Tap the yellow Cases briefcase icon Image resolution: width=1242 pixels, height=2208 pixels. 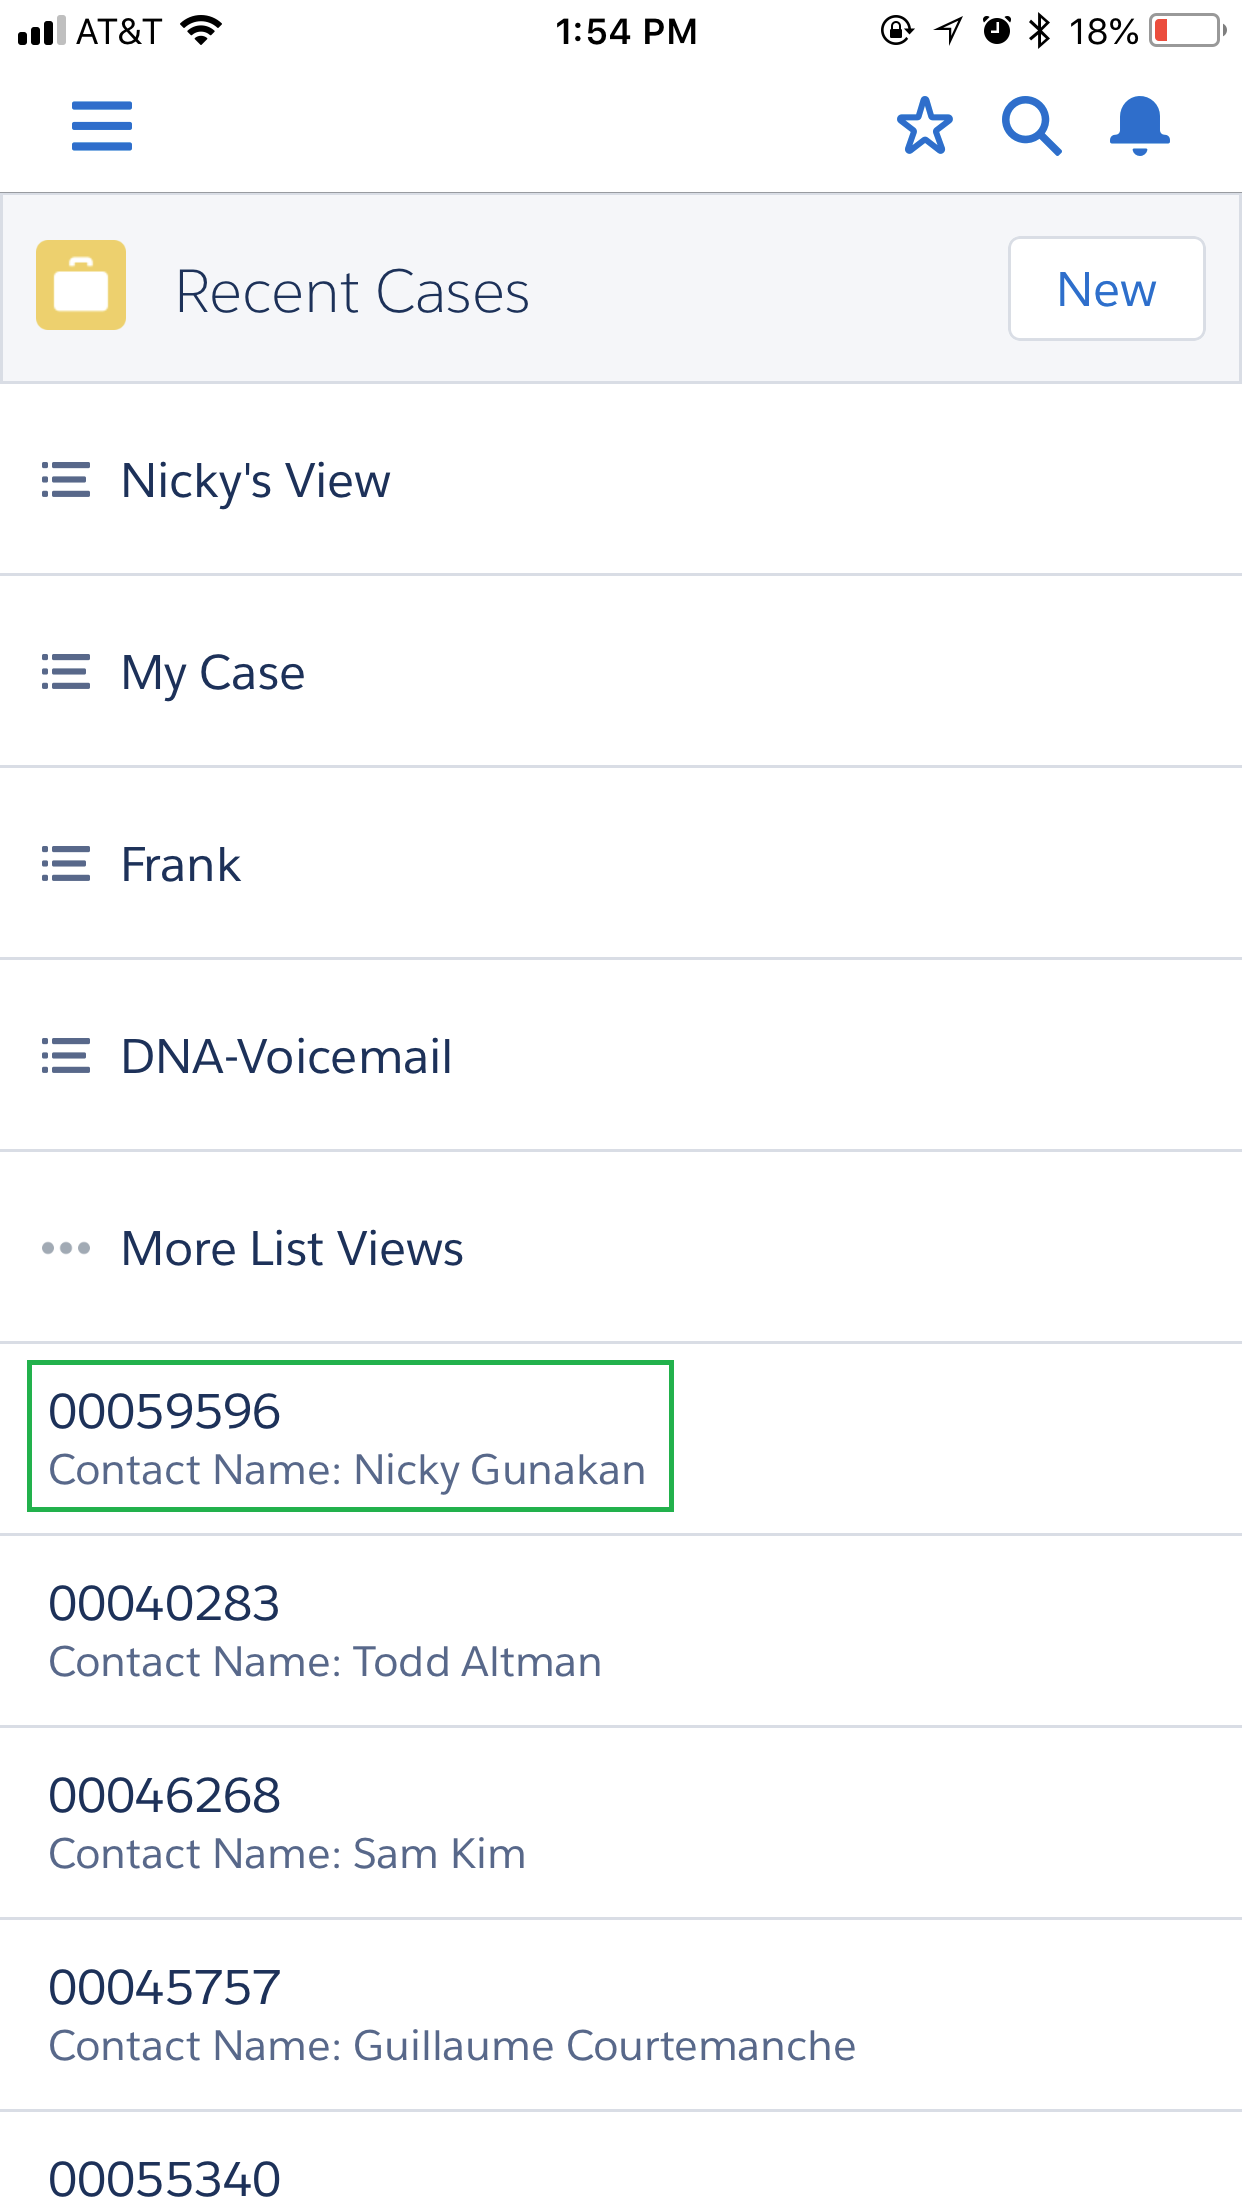(81, 285)
